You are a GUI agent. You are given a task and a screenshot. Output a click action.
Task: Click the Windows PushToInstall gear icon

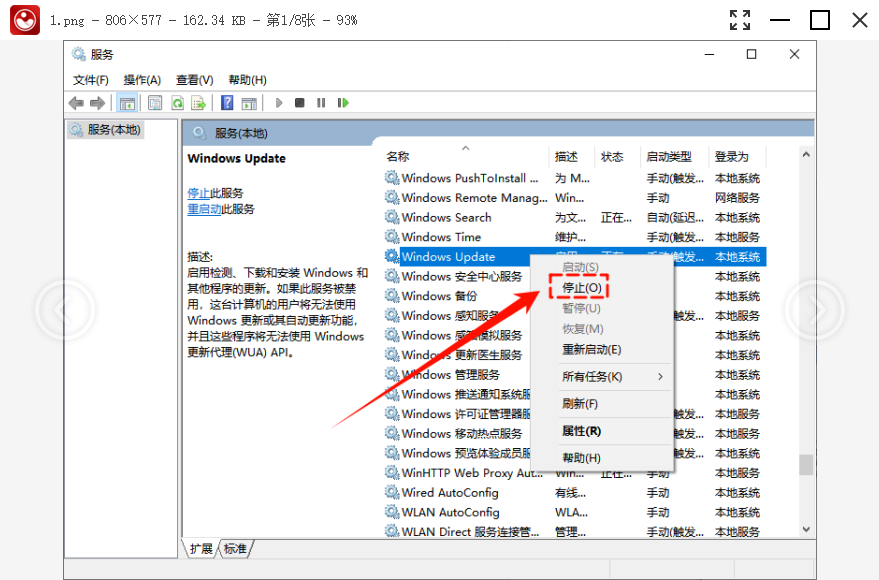point(392,178)
